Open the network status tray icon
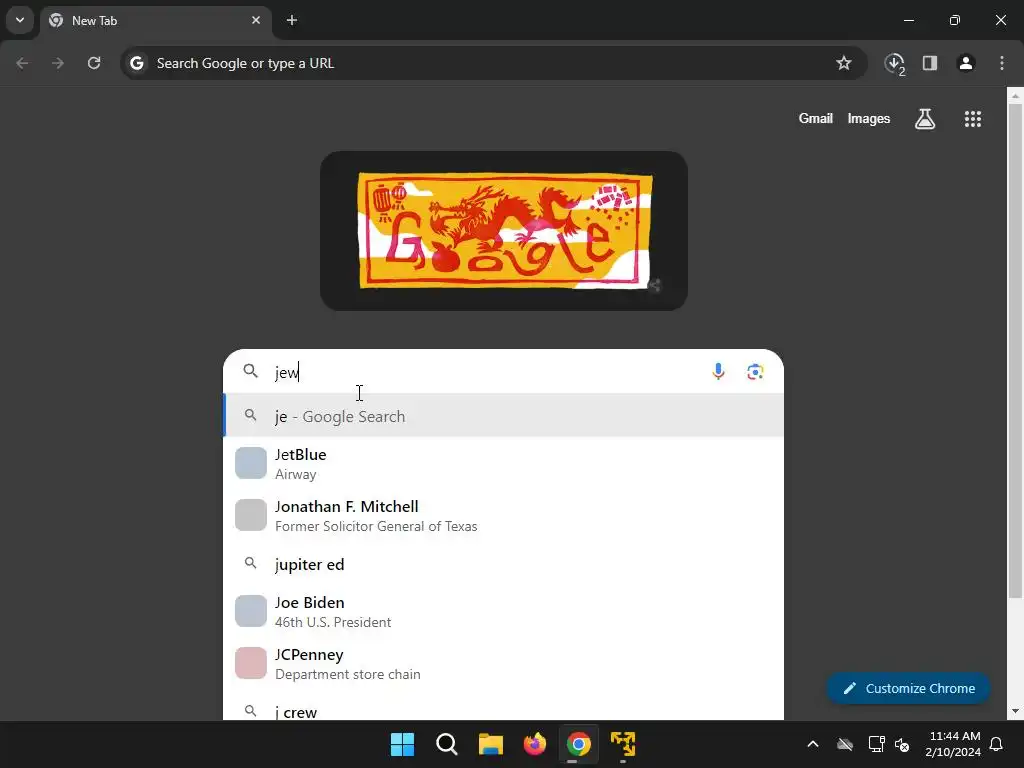 click(876, 744)
